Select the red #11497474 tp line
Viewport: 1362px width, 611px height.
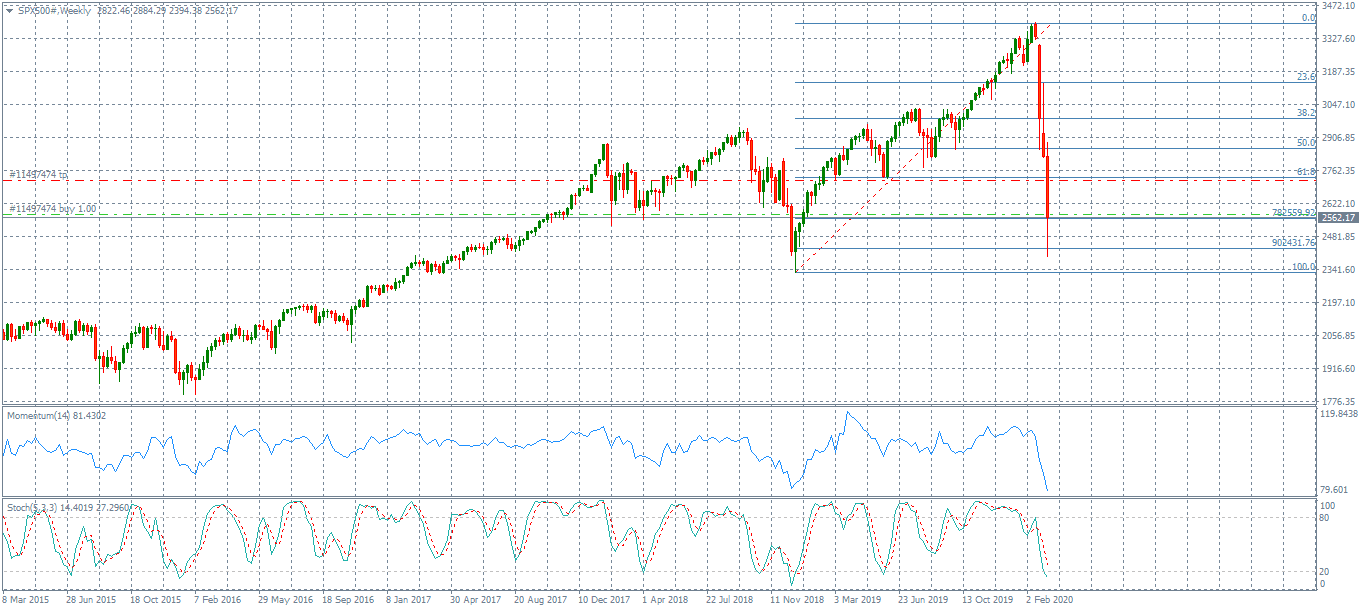coord(400,180)
